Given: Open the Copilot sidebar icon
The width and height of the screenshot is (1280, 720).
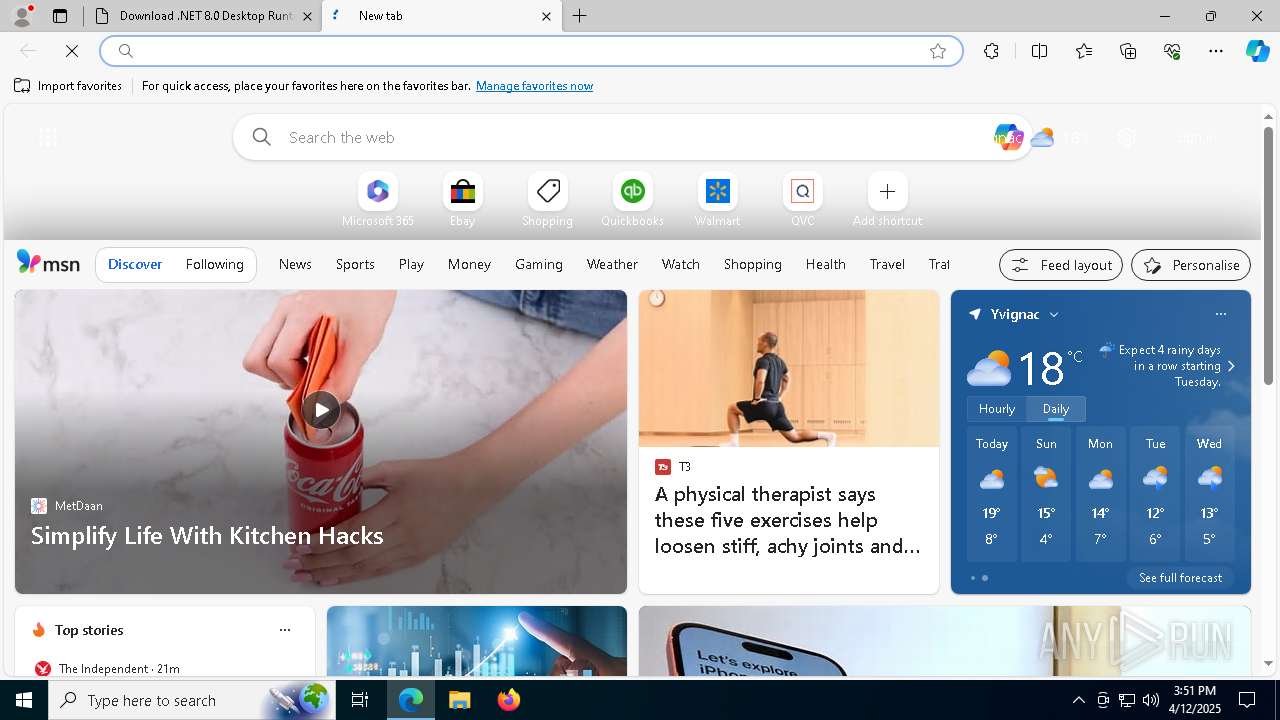Looking at the screenshot, I should pos(1257,51).
